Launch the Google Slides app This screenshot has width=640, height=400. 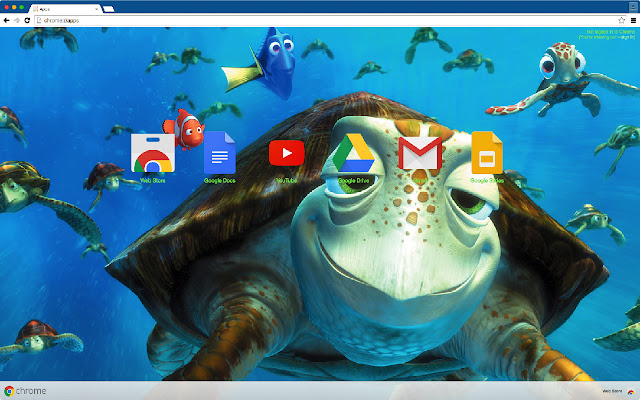pos(487,153)
